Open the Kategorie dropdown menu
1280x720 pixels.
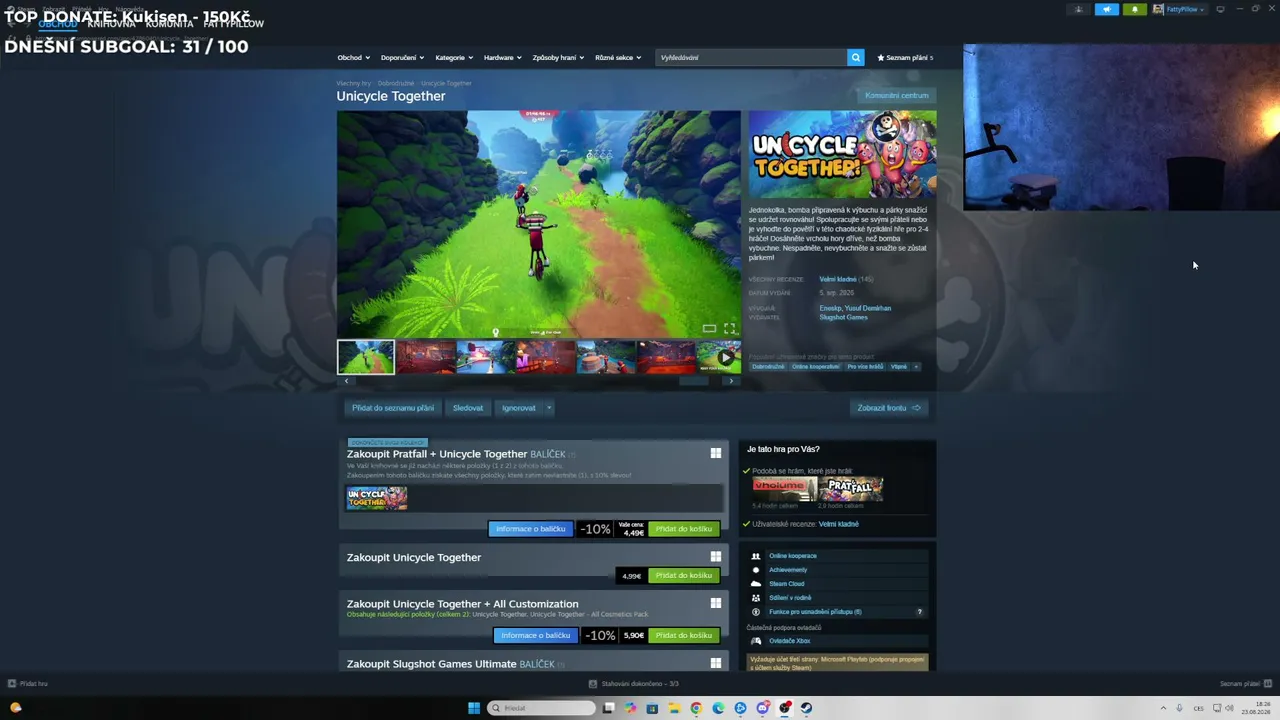click(454, 58)
